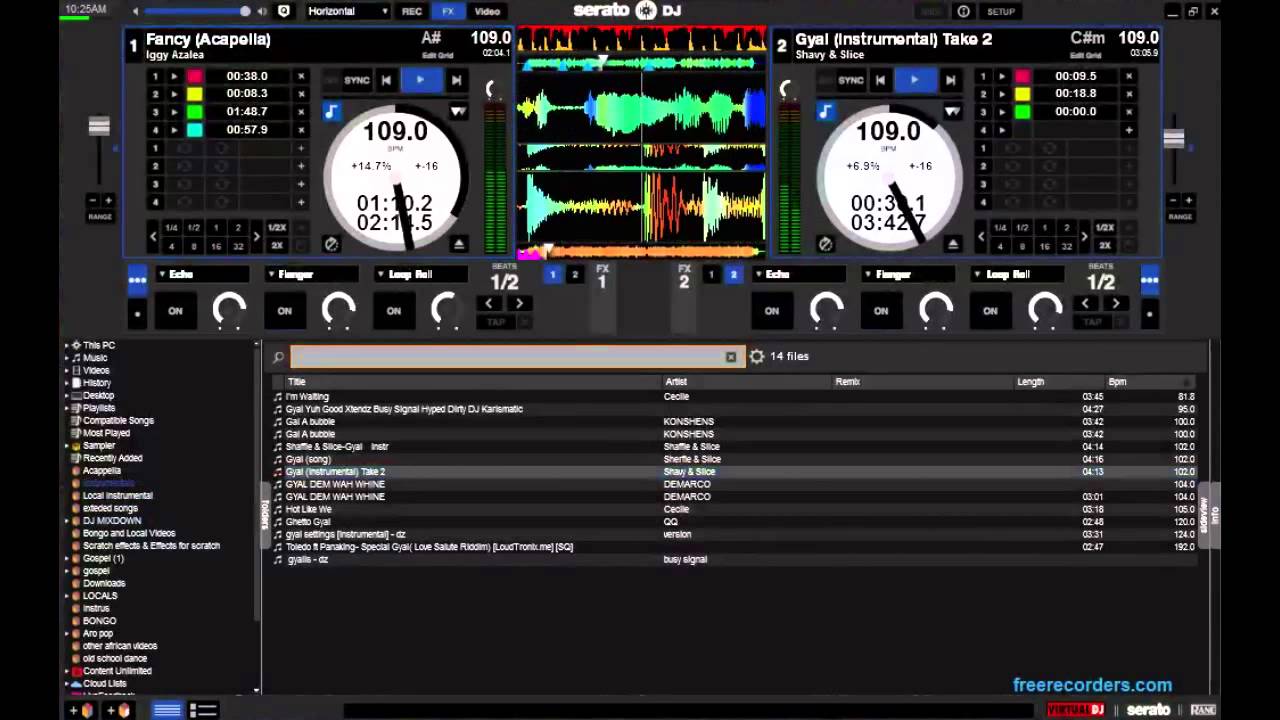The width and height of the screenshot is (1280, 720).
Task: Open the Horizontal display mode dropdown
Action: (347, 11)
